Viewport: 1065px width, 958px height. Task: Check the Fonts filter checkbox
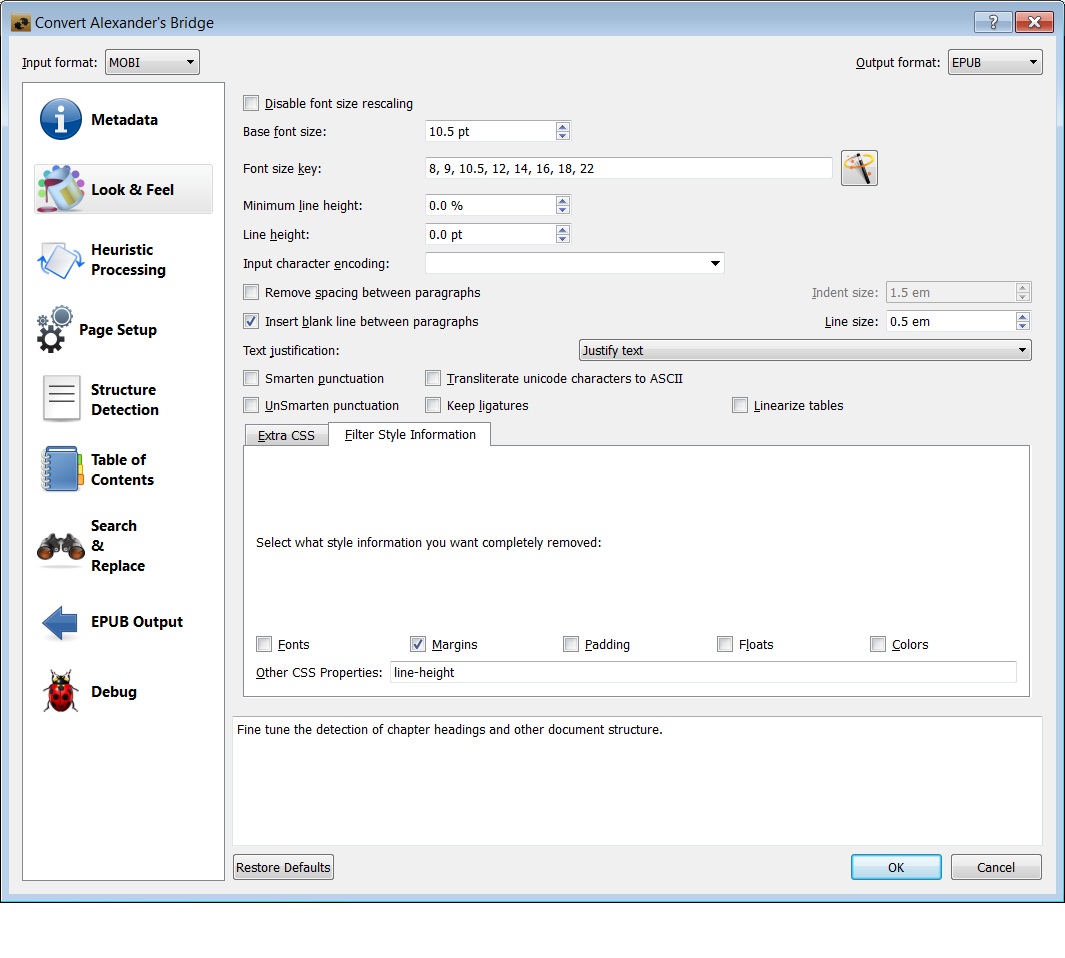tap(264, 644)
